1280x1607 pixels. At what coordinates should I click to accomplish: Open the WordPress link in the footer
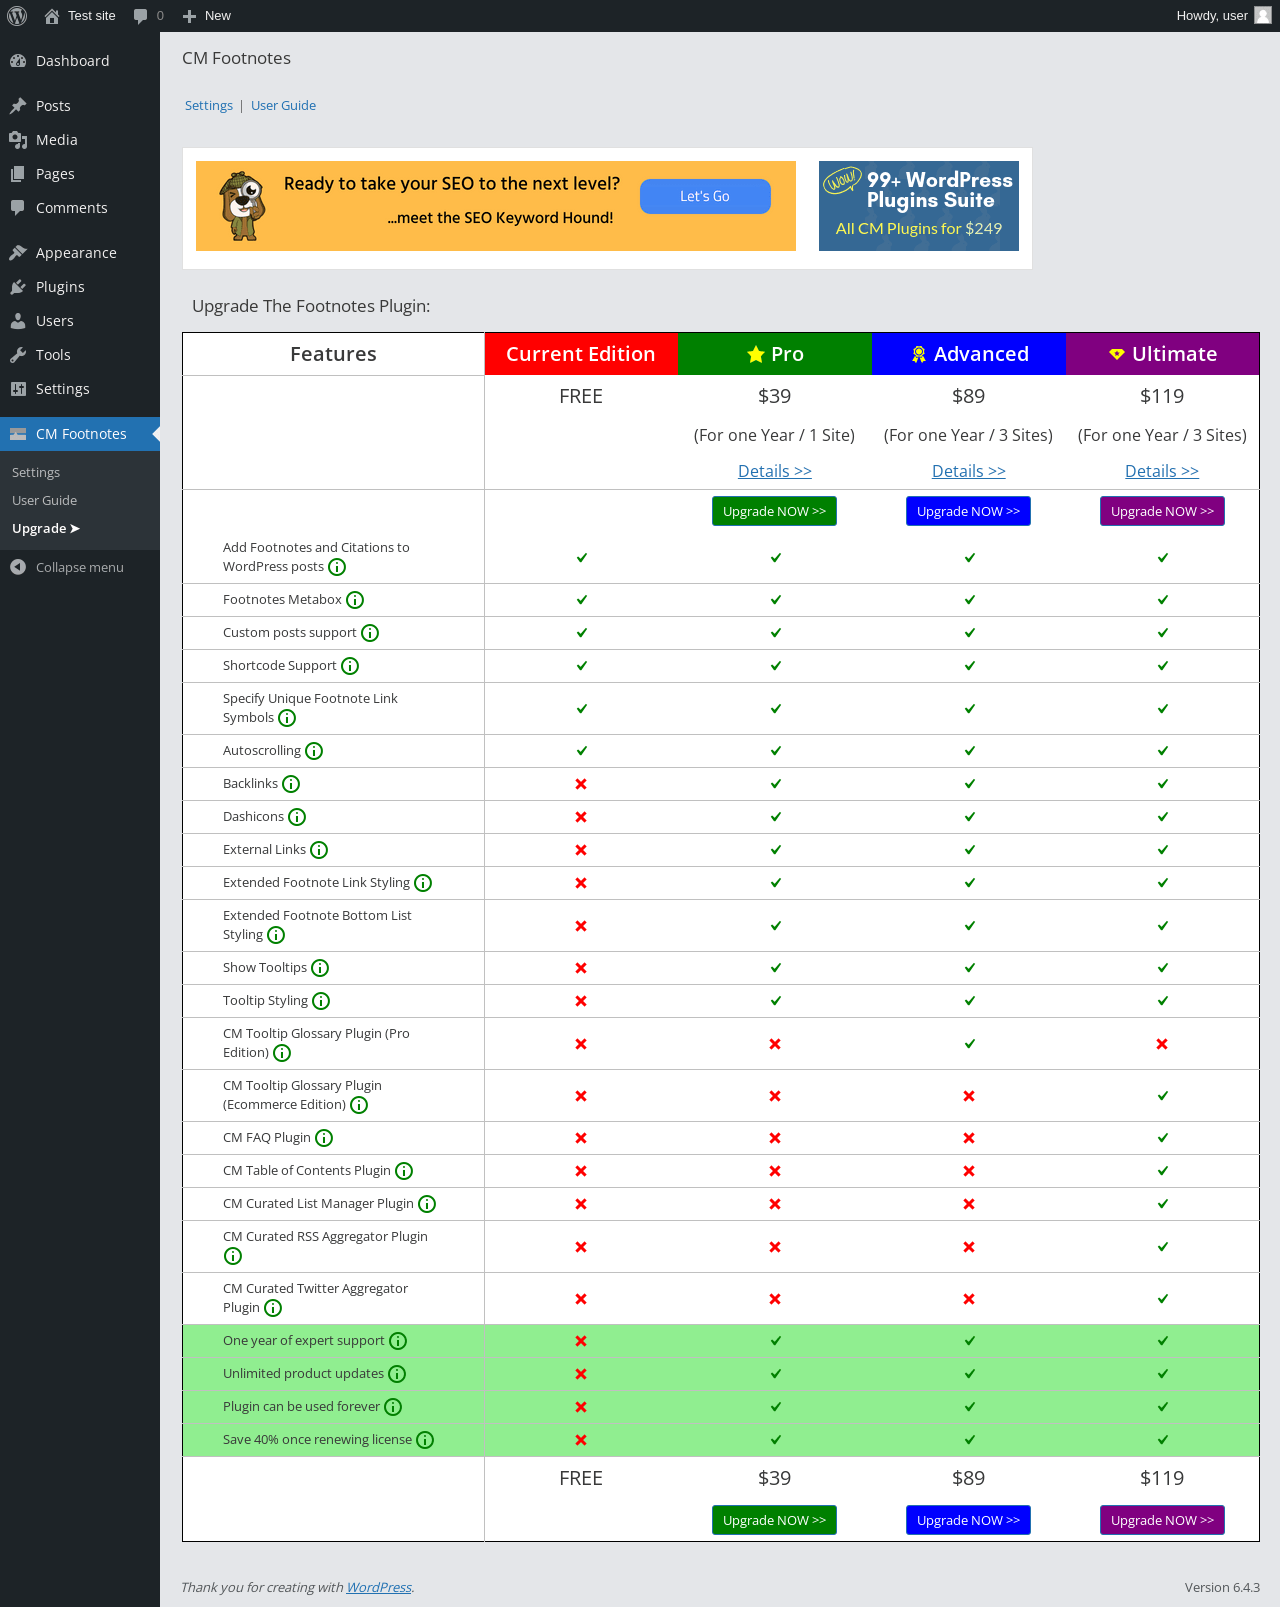click(379, 1587)
